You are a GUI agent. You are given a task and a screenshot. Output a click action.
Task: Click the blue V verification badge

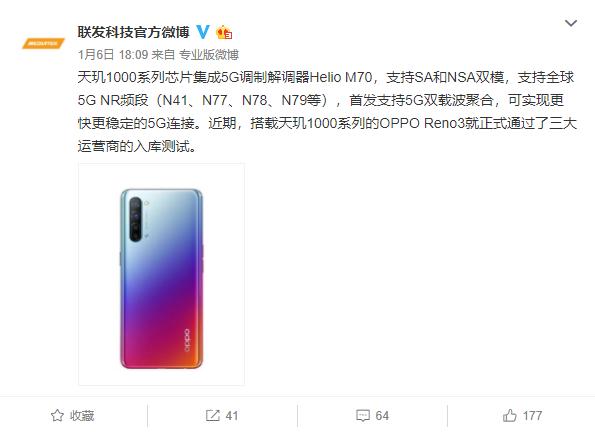[x=203, y=32]
